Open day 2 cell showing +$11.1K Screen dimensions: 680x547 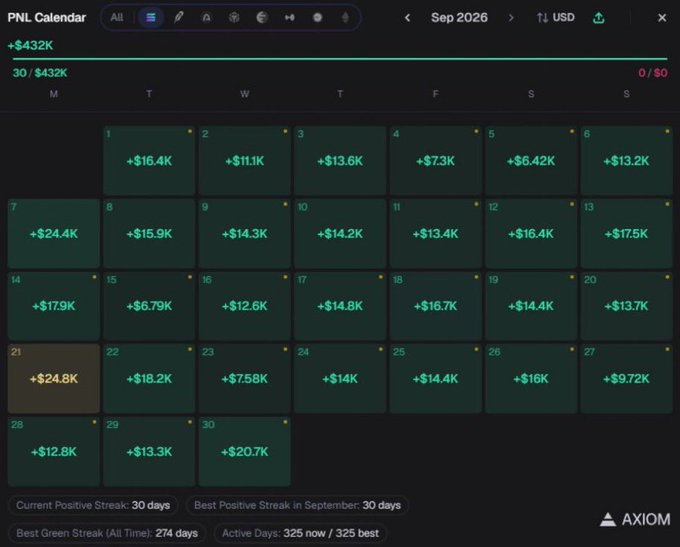(x=245, y=160)
